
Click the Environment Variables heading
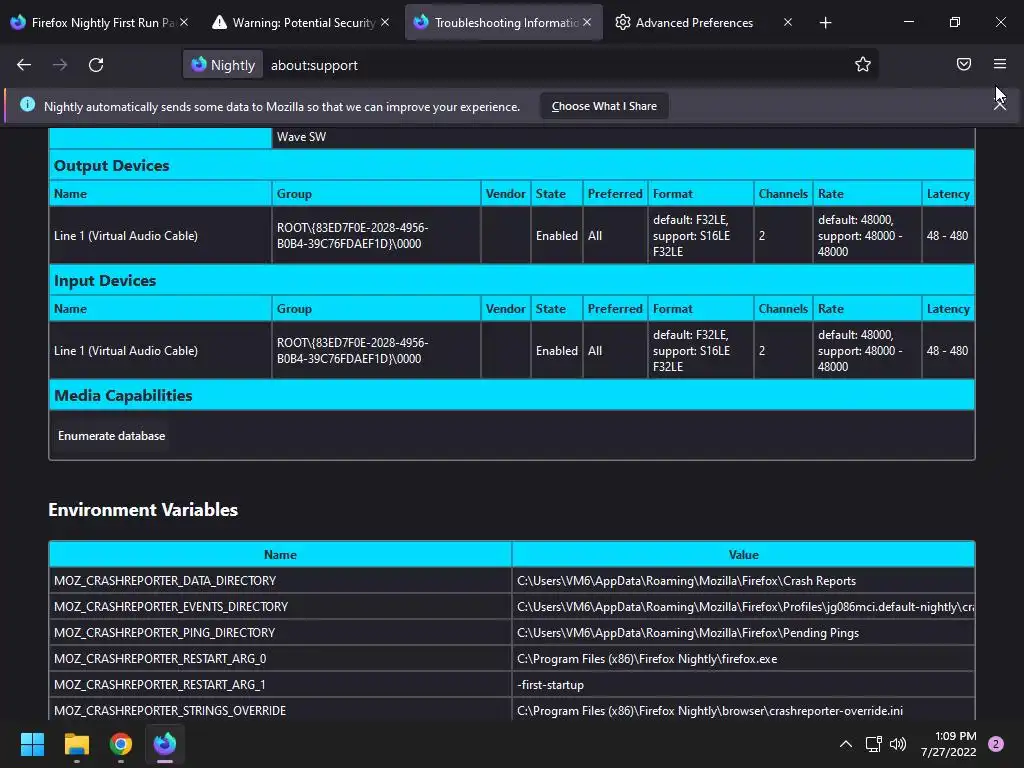(143, 510)
